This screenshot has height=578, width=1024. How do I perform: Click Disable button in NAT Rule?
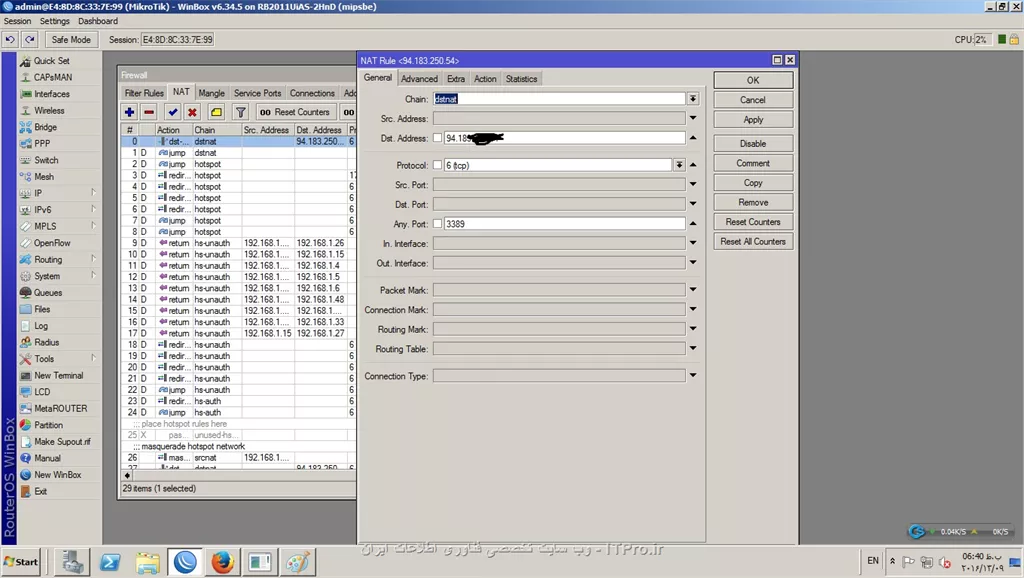click(753, 144)
